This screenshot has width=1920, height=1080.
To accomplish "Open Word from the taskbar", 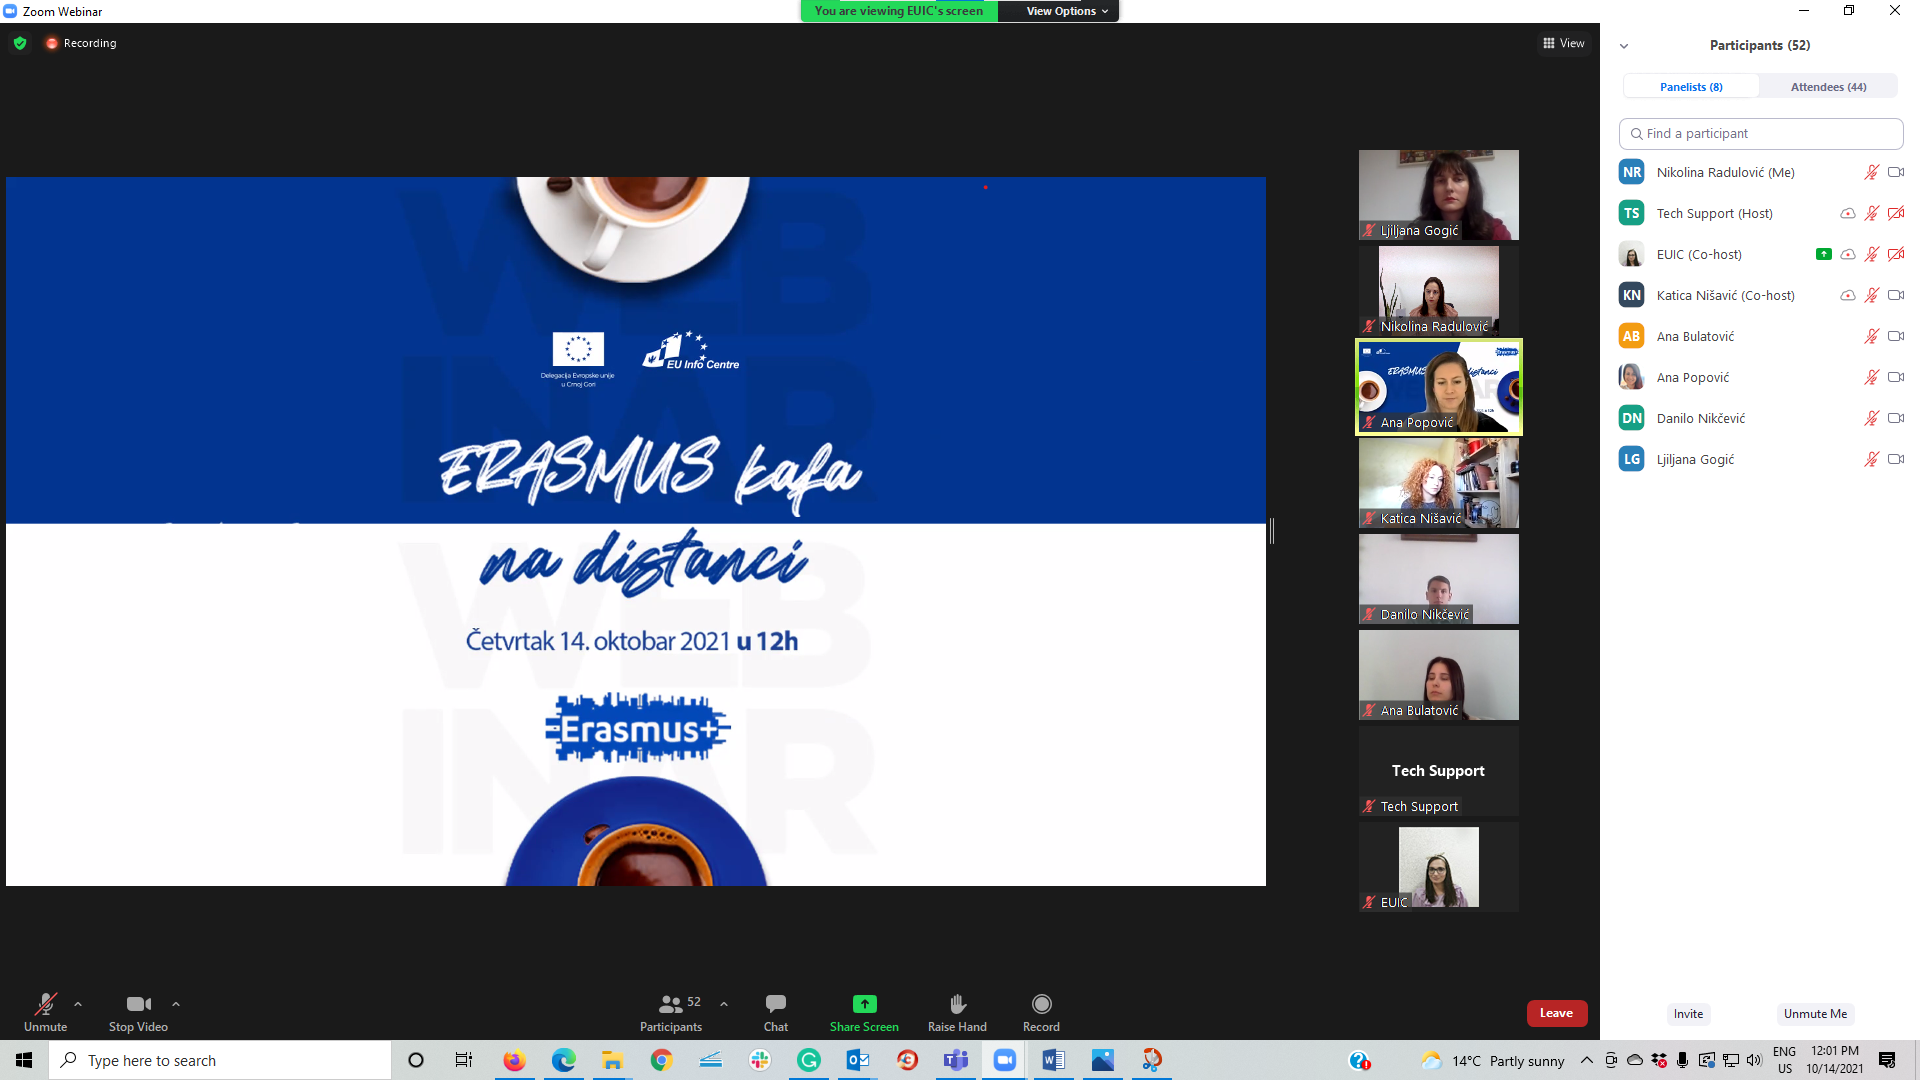I will pos(1053,1060).
